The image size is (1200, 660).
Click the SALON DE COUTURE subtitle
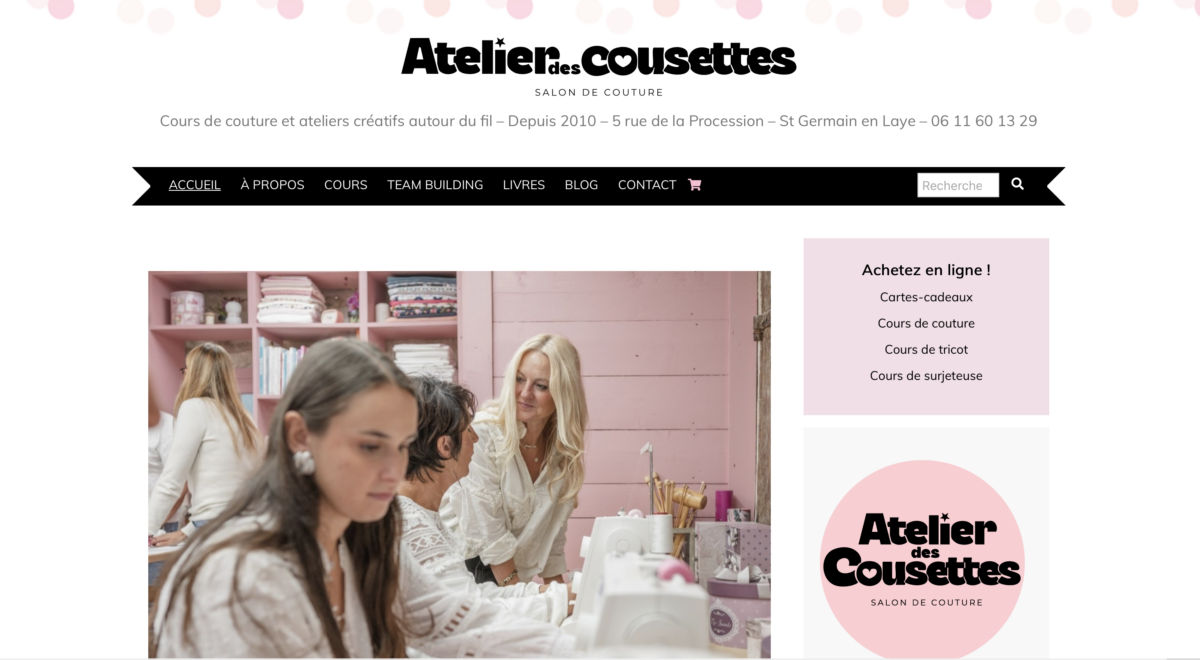(x=599, y=92)
